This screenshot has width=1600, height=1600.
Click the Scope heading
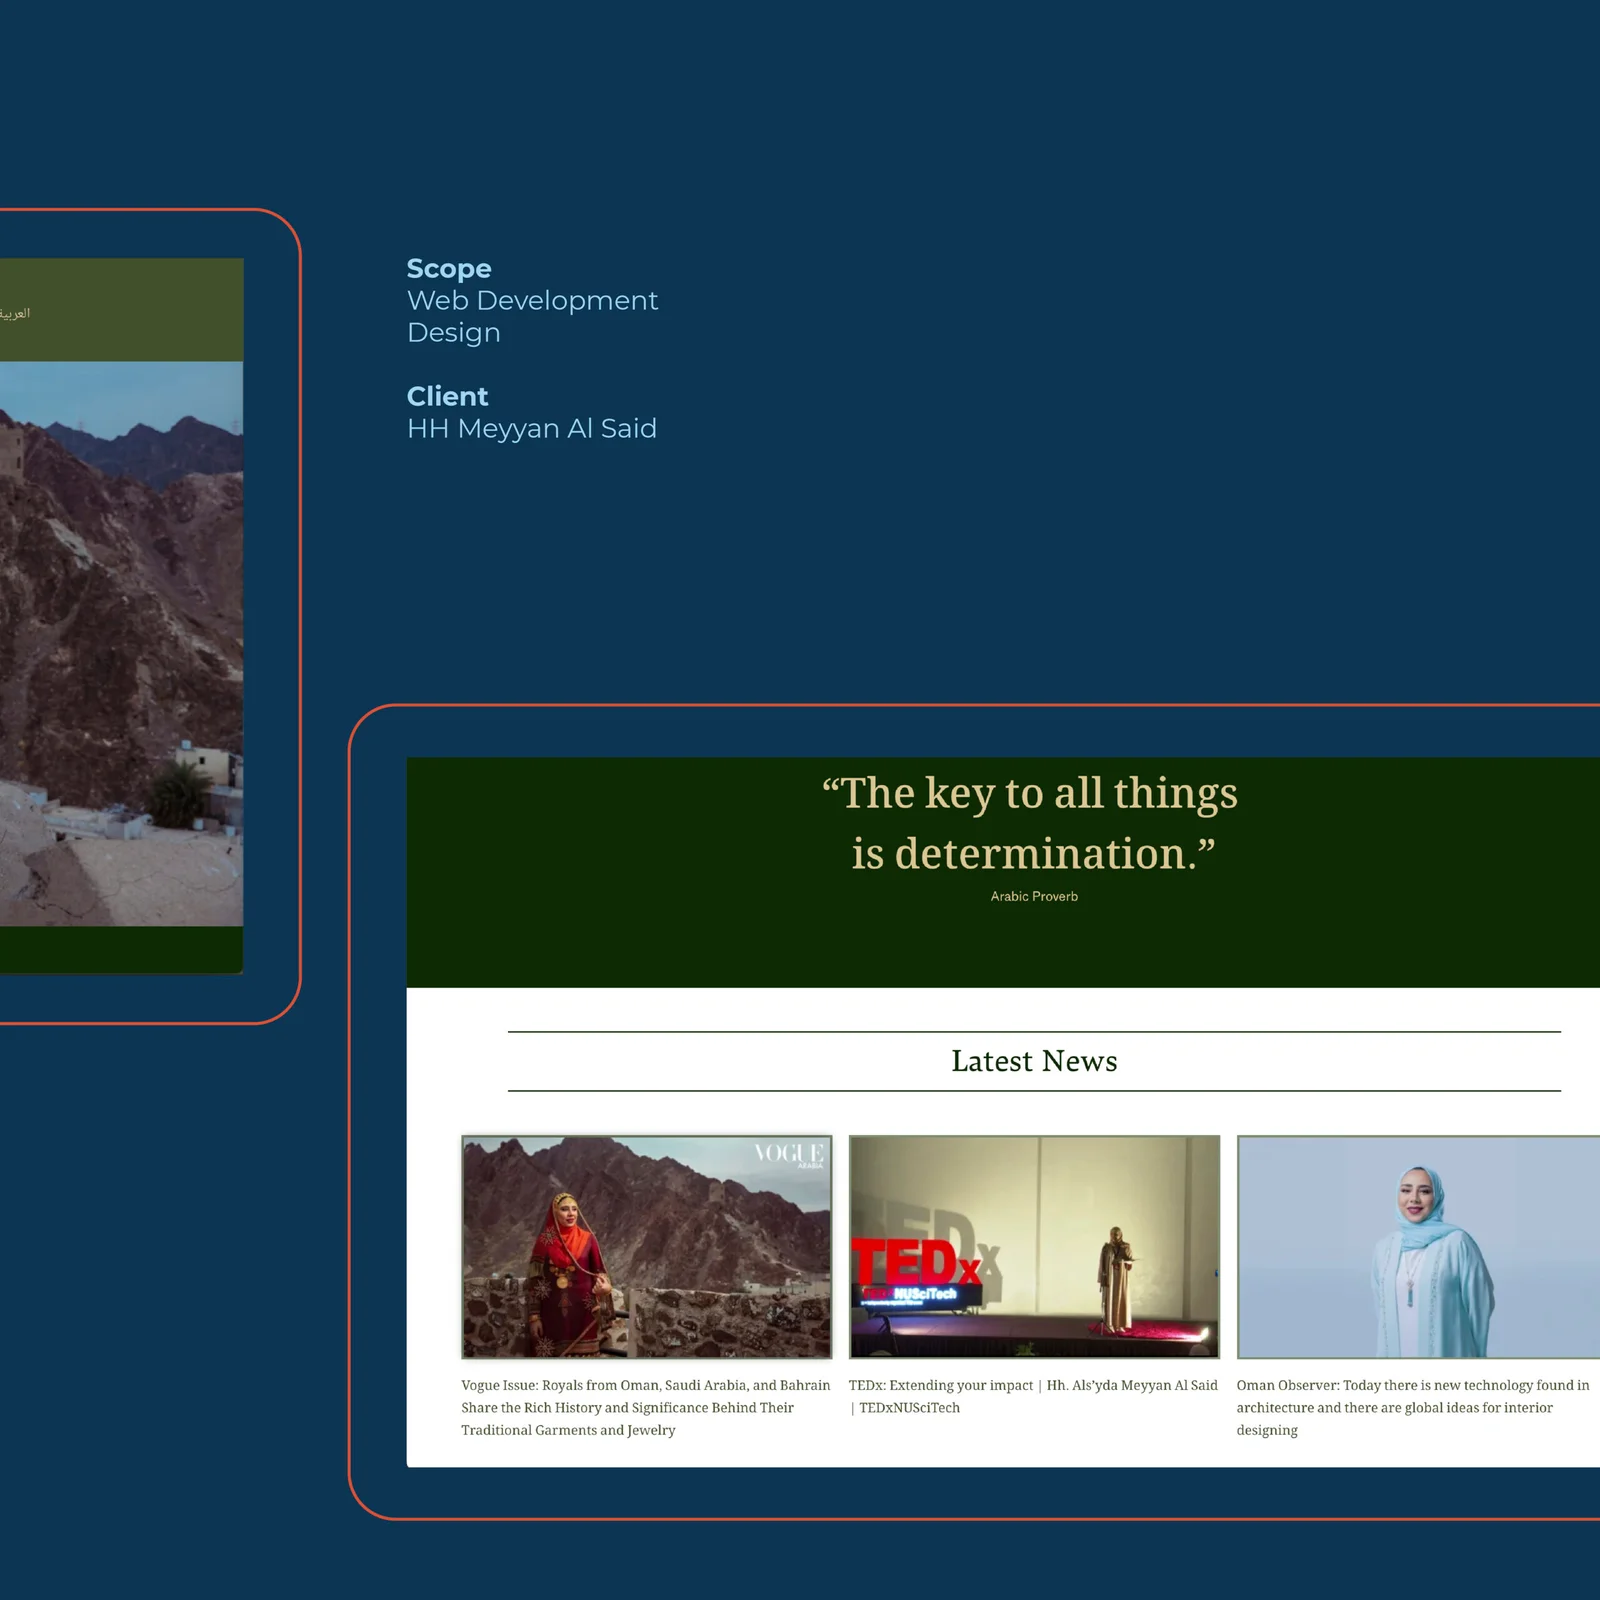pyautogui.click(x=449, y=269)
